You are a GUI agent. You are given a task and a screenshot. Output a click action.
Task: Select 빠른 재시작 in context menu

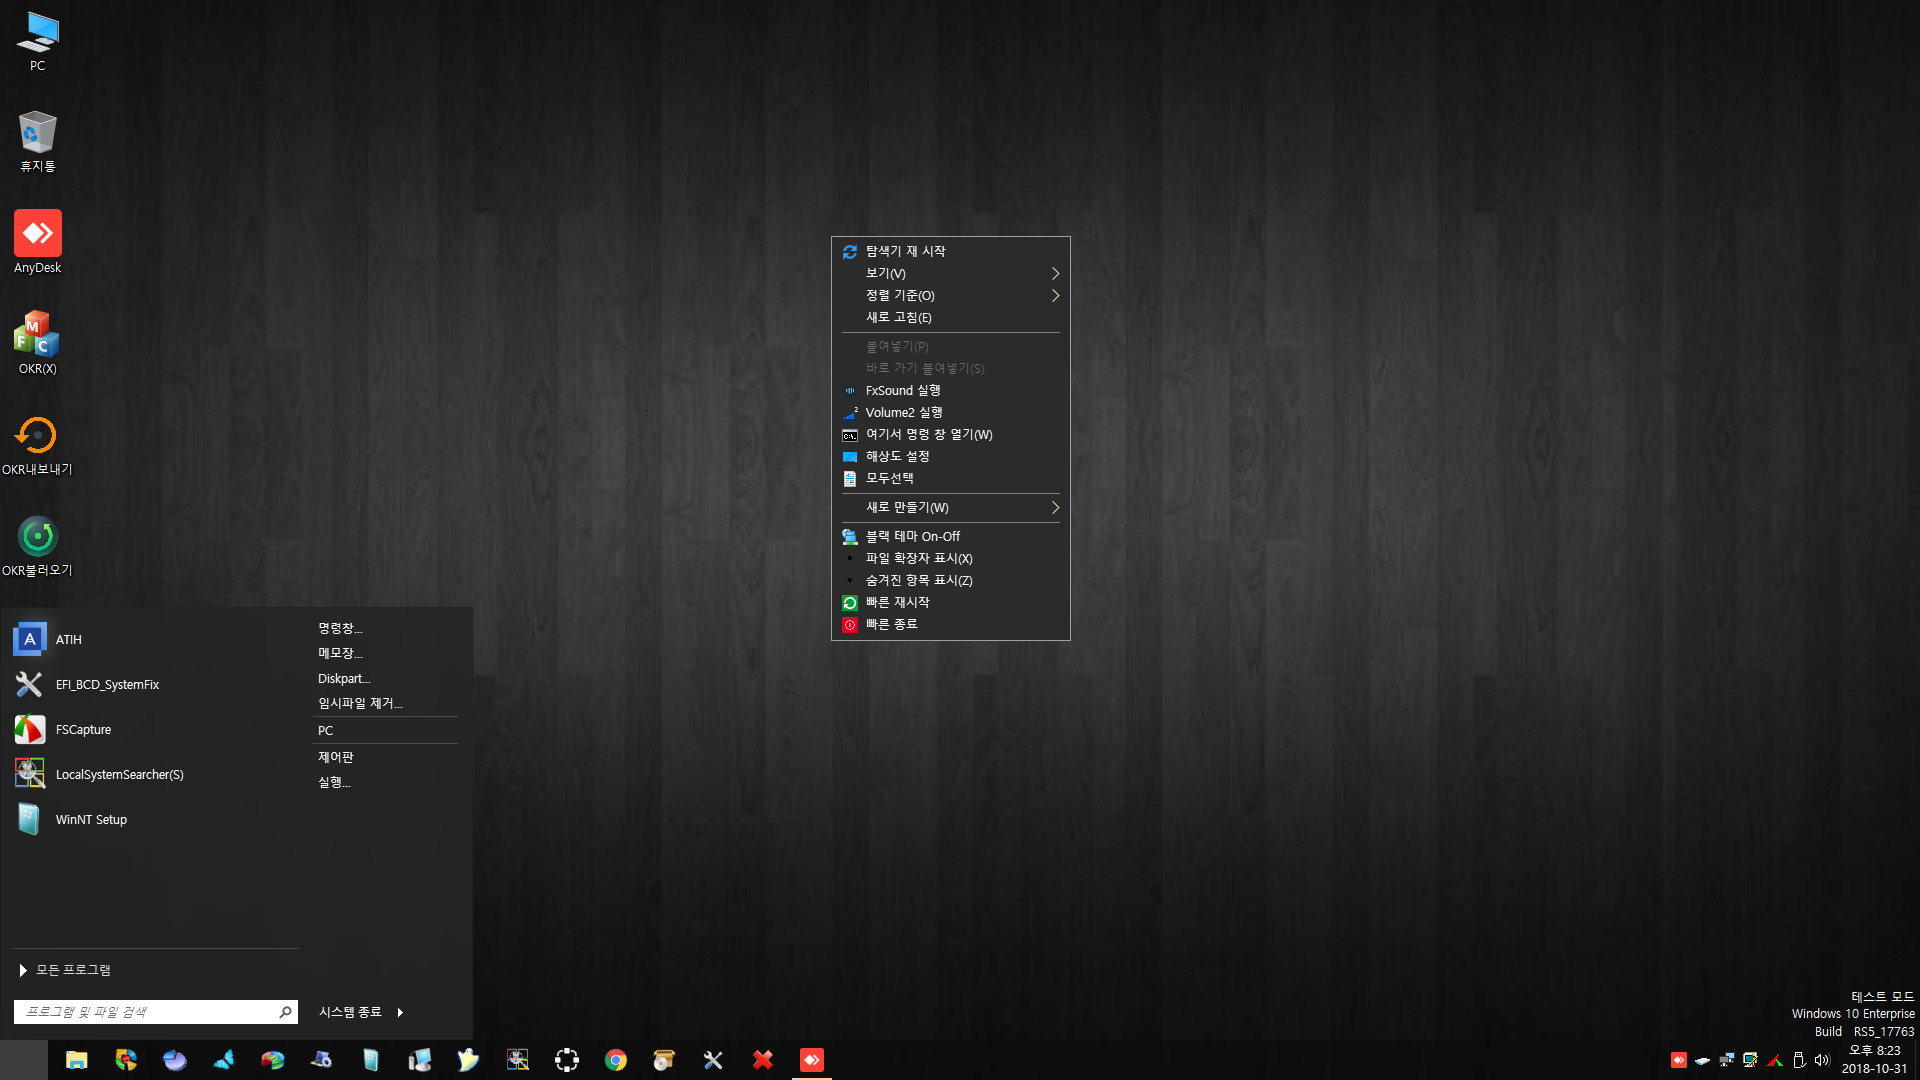tap(950, 602)
